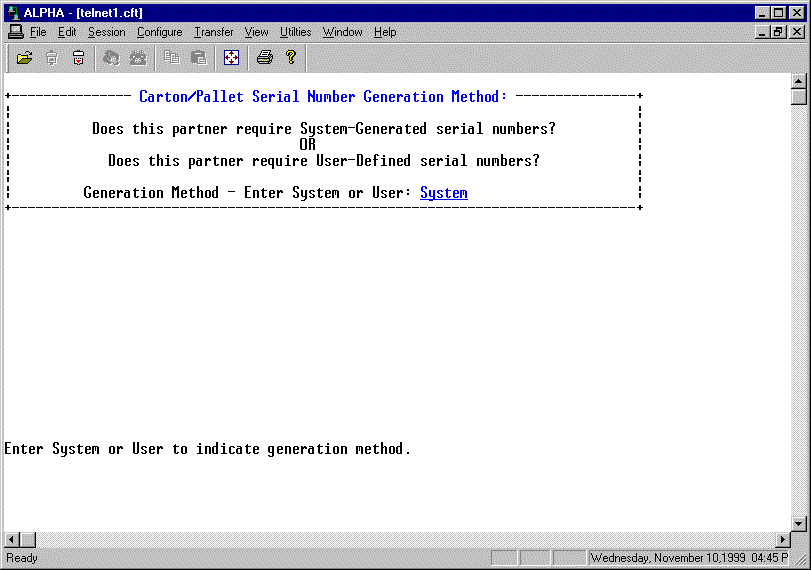The width and height of the screenshot is (811, 570).
Task: Open the Session menu
Action: [x=106, y=32]
